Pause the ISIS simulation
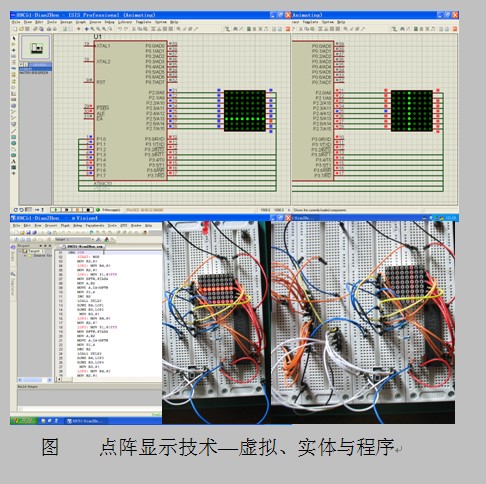486x484 pixels. (x=77, y=210)
